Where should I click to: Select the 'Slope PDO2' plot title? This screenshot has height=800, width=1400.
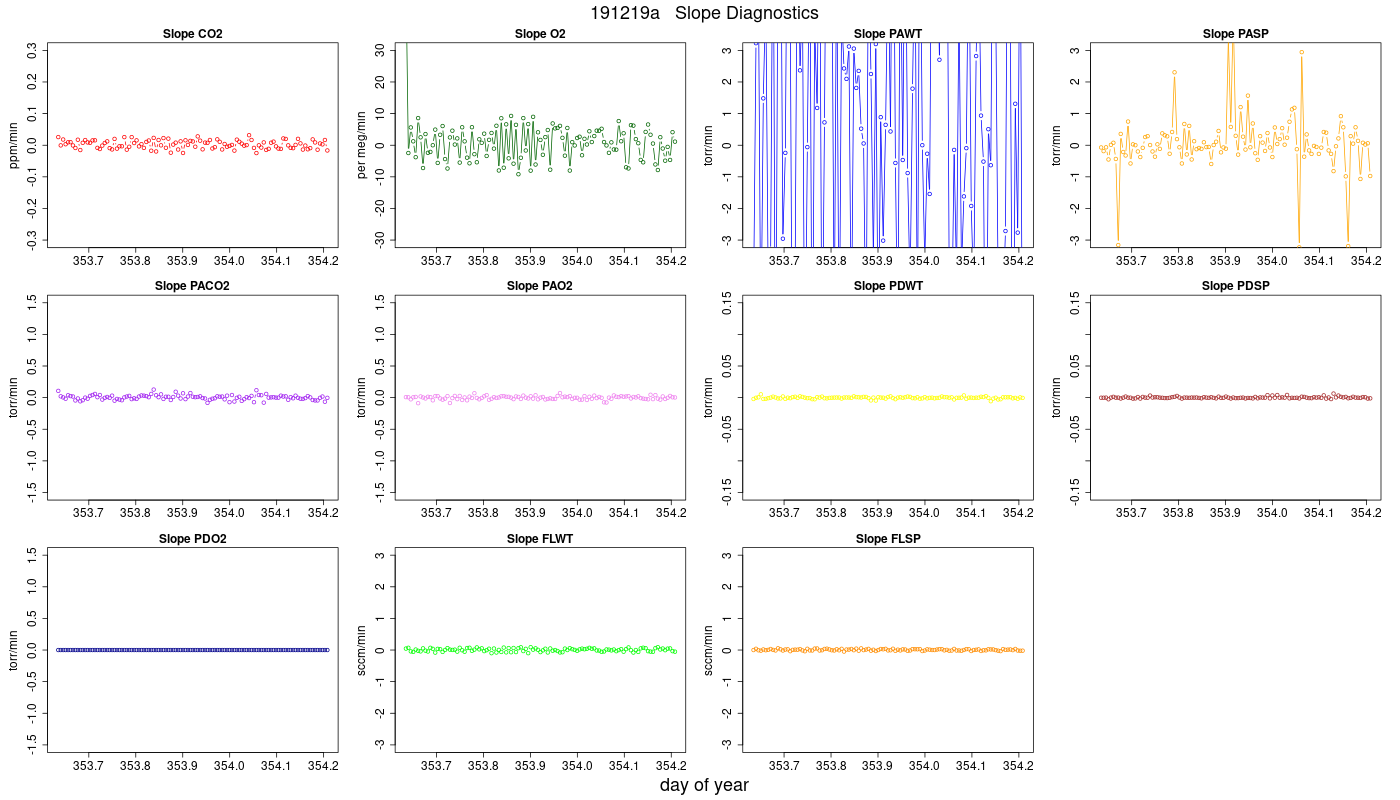[192, 539]
